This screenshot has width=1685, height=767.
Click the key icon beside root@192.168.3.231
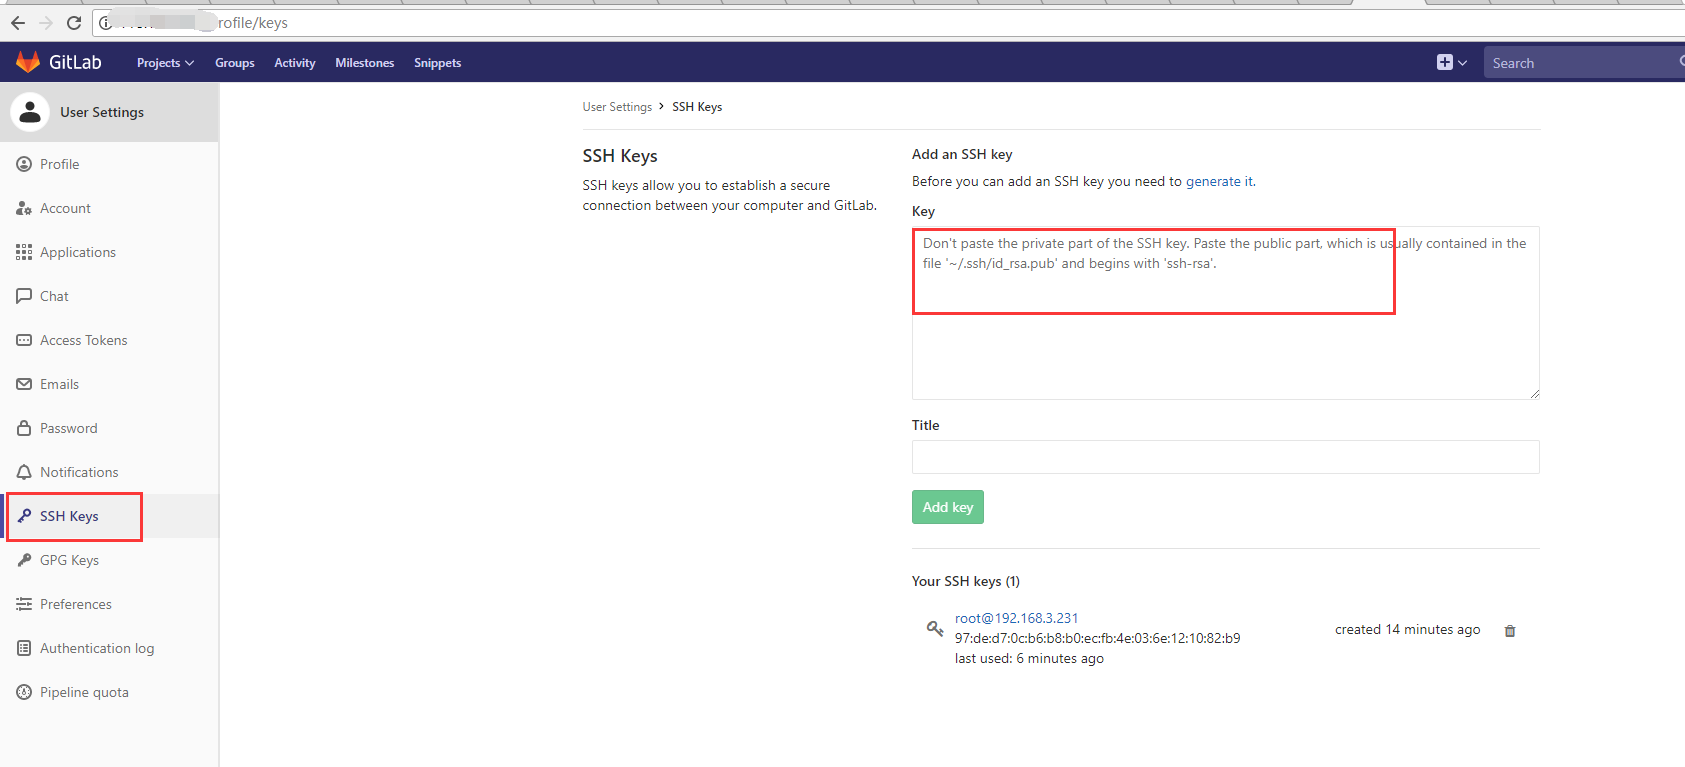tap(935, 628)
